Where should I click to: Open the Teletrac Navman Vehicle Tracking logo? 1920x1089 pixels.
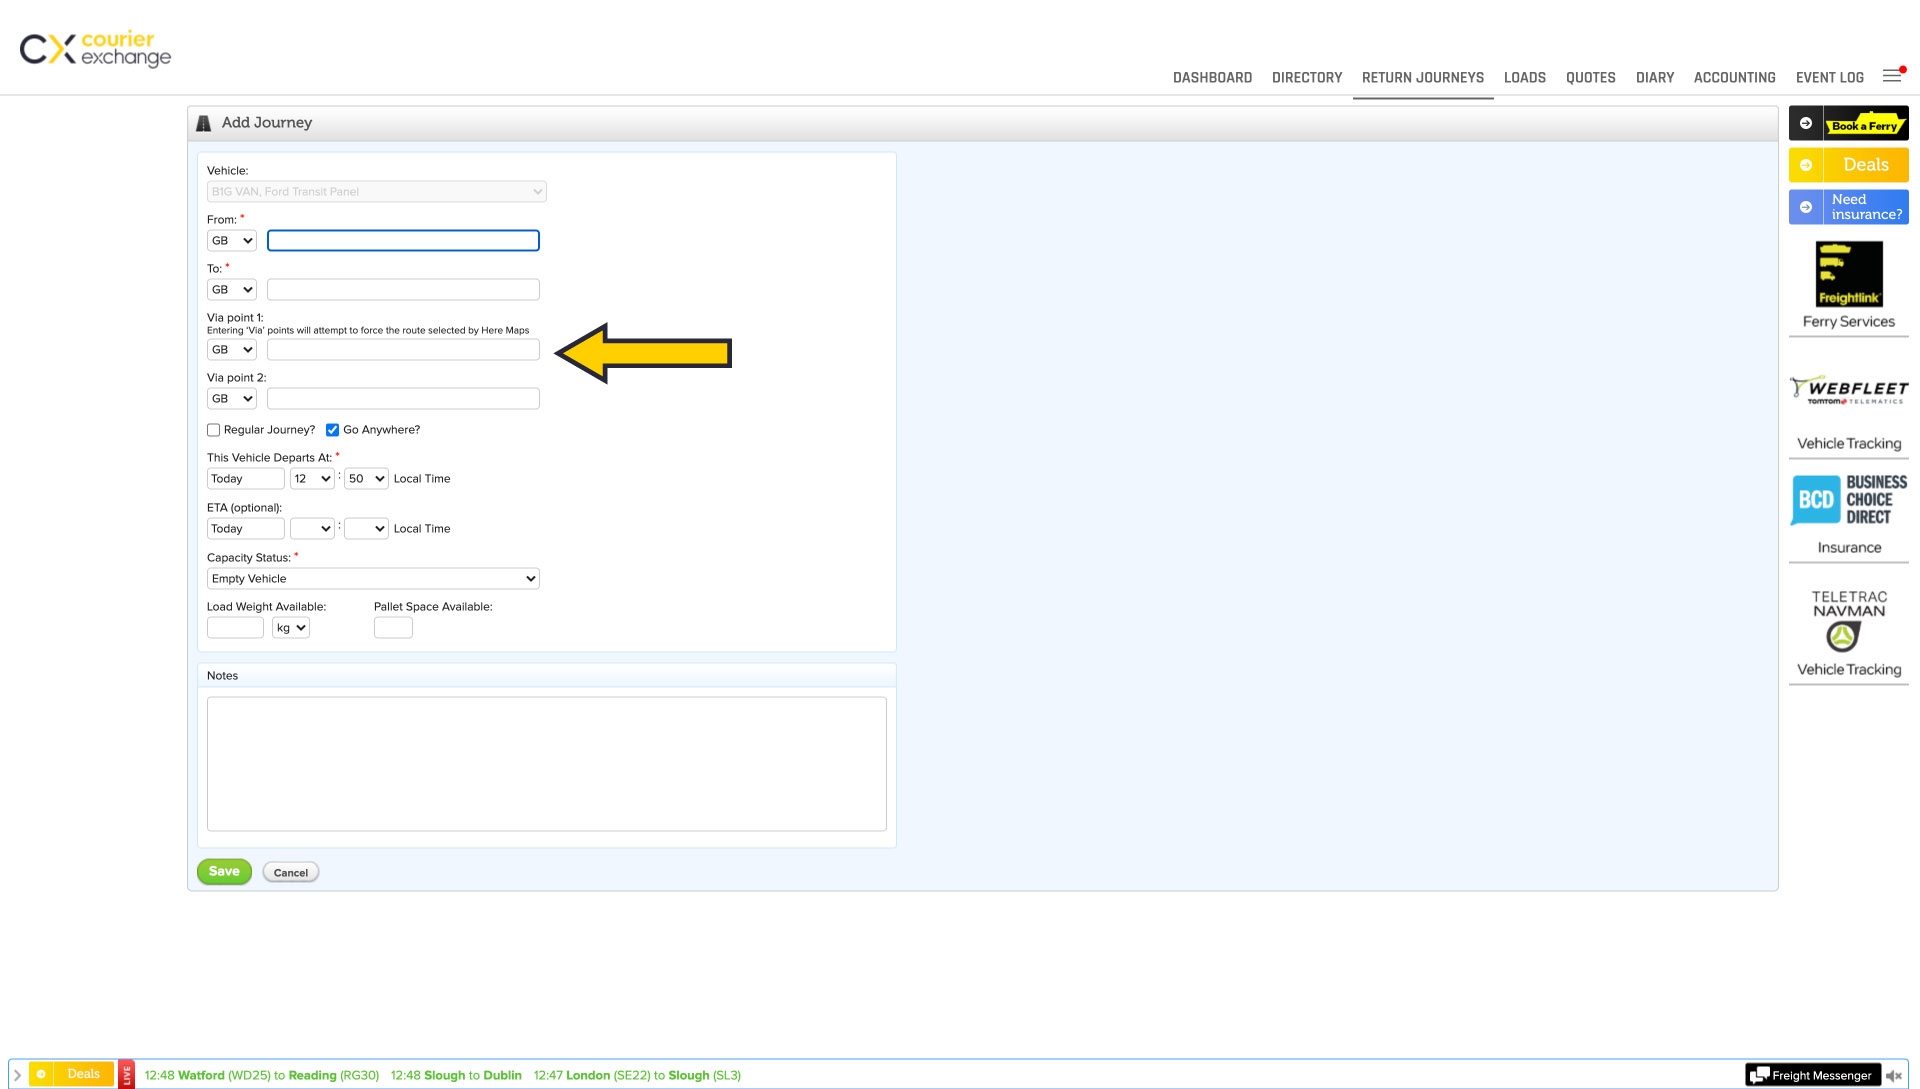pos(1848,620)
